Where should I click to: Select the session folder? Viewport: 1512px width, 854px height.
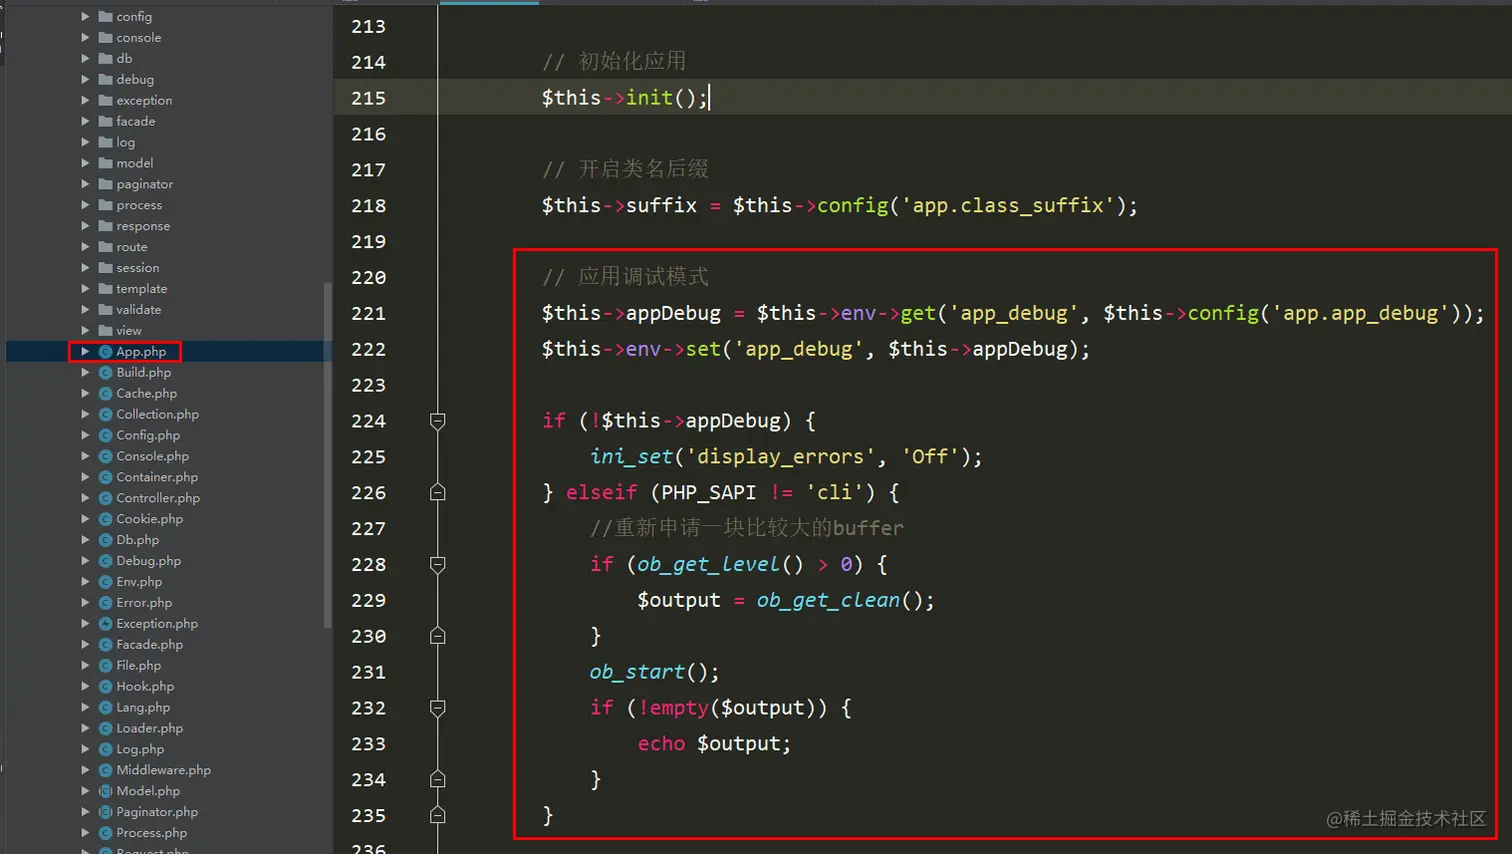click(138, 268)
